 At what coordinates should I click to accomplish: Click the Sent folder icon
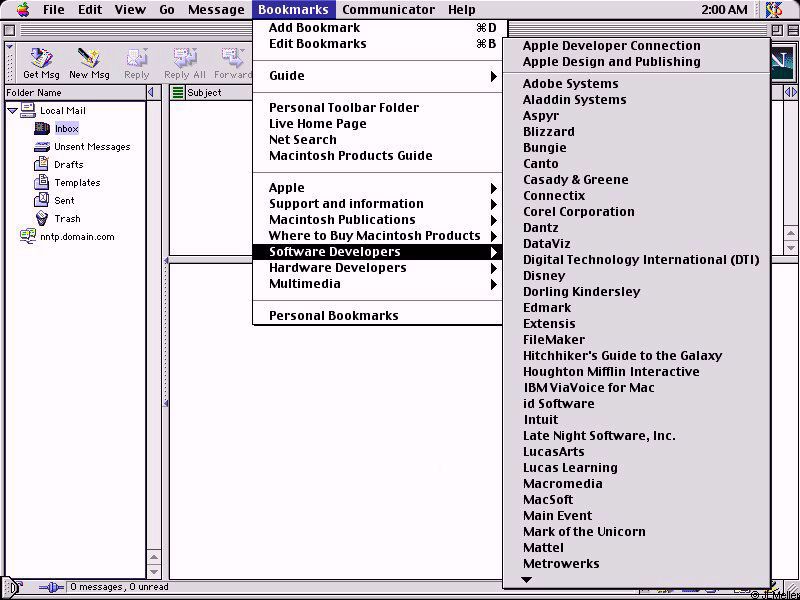point(41,200)
